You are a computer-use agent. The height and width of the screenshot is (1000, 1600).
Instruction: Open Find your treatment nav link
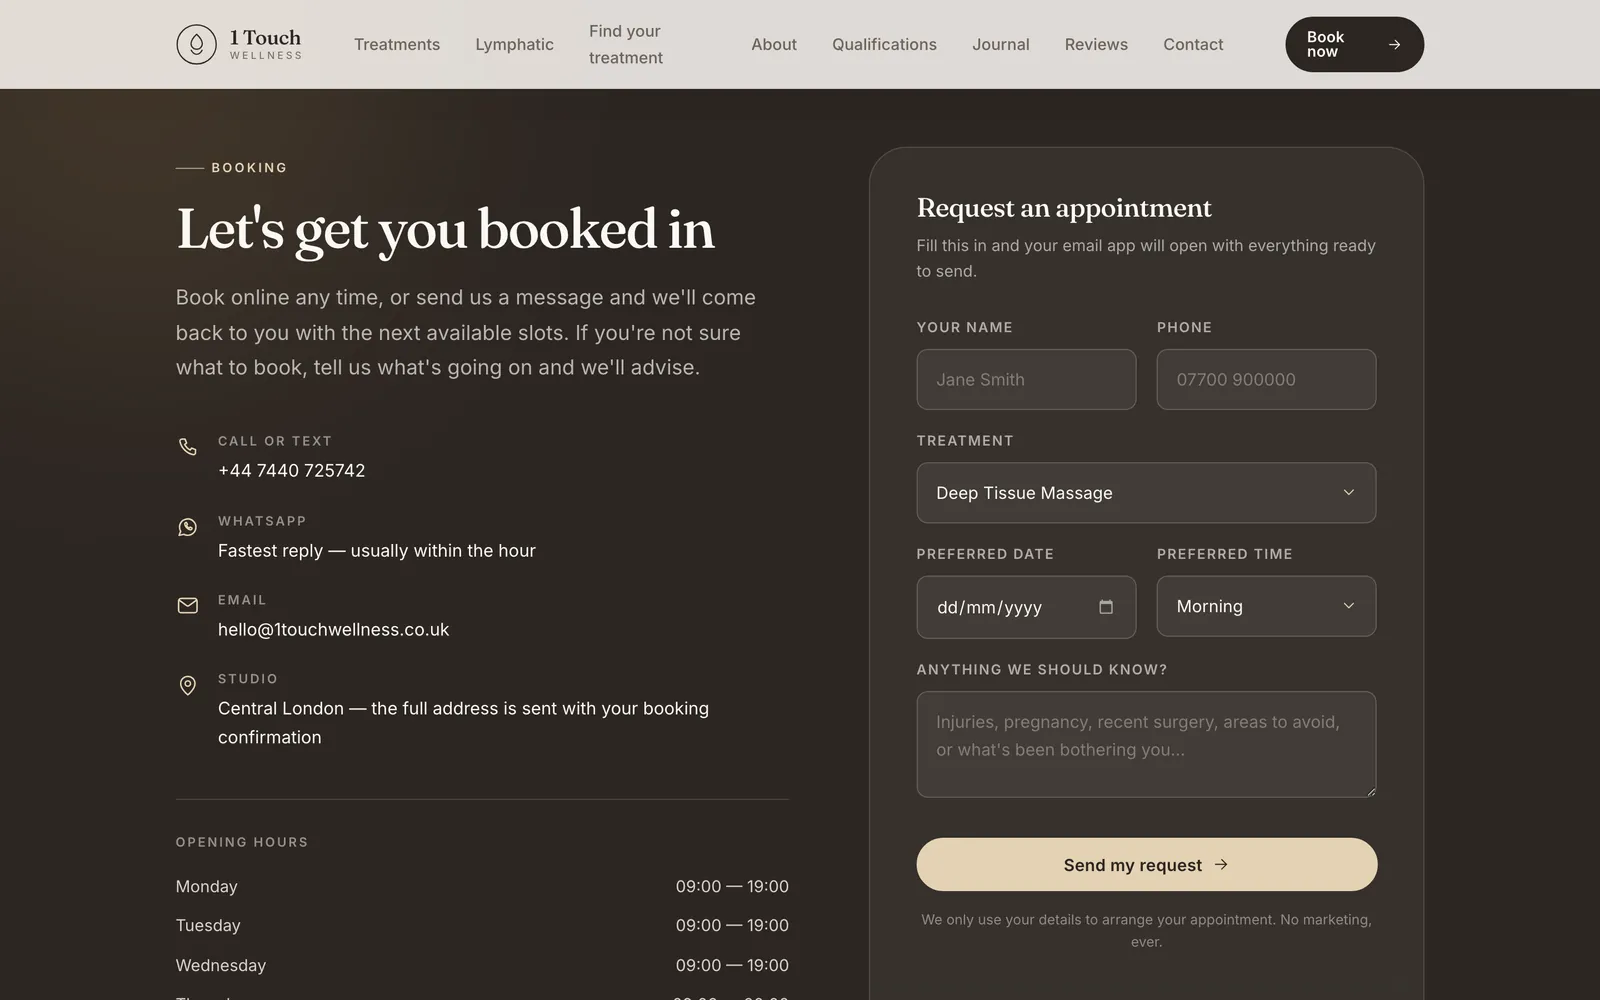coord(626,44)
